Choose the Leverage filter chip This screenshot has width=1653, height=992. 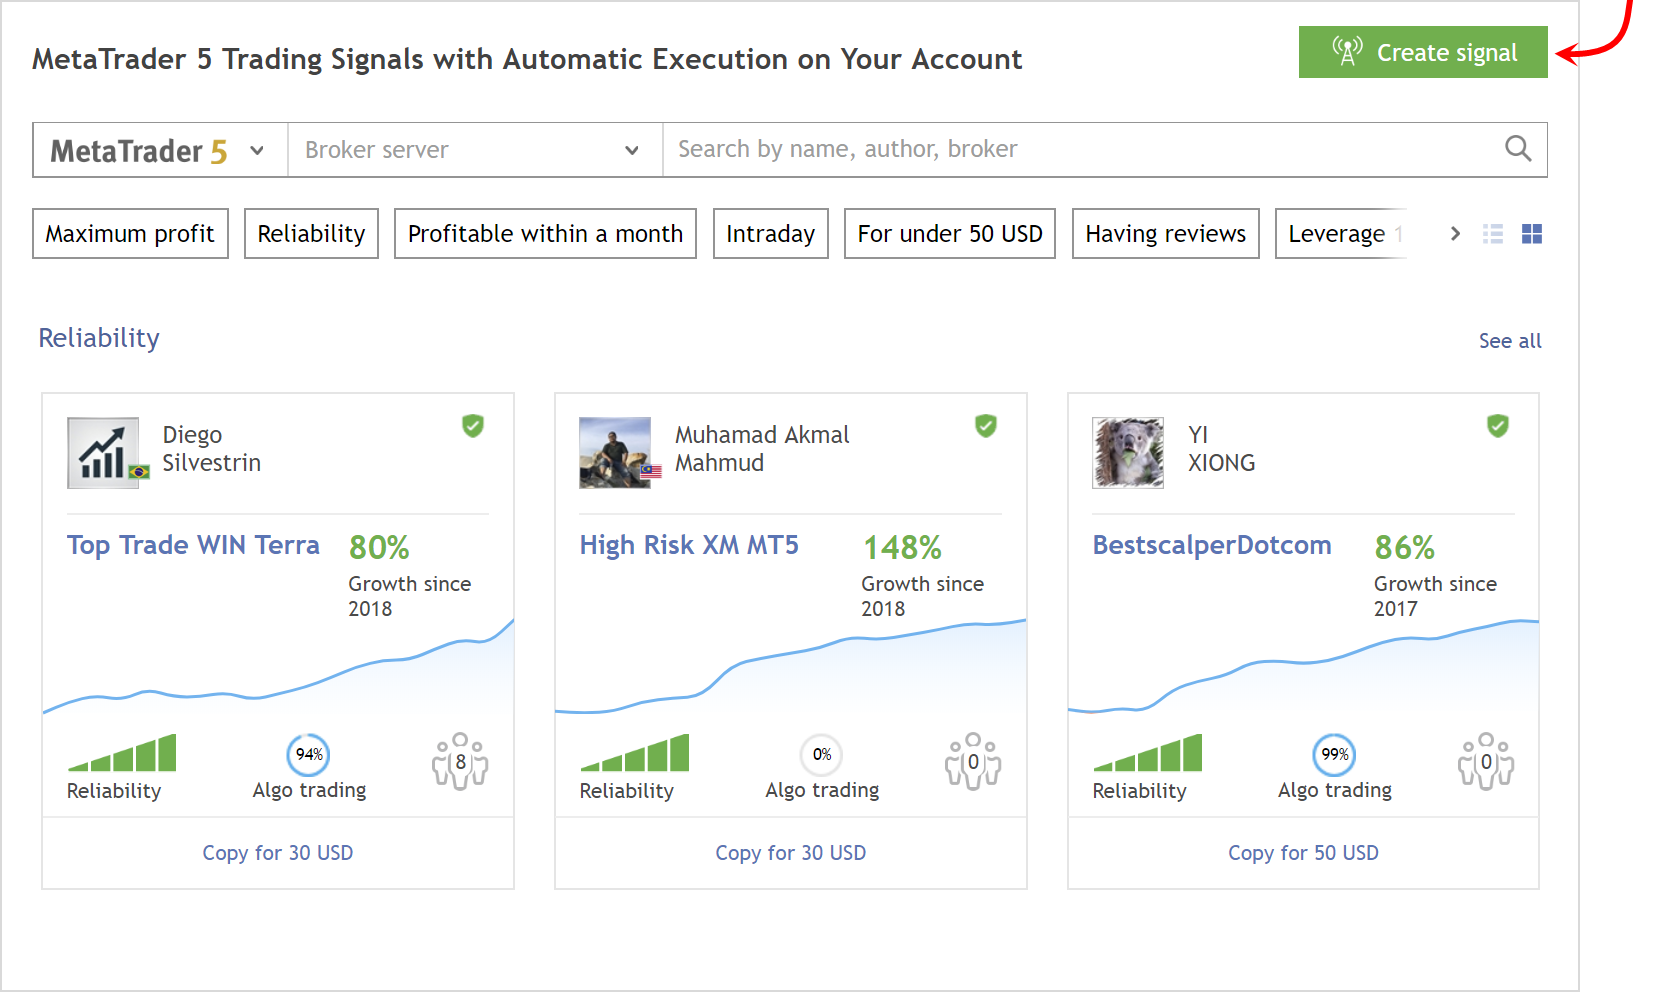tap(1341, 234)
